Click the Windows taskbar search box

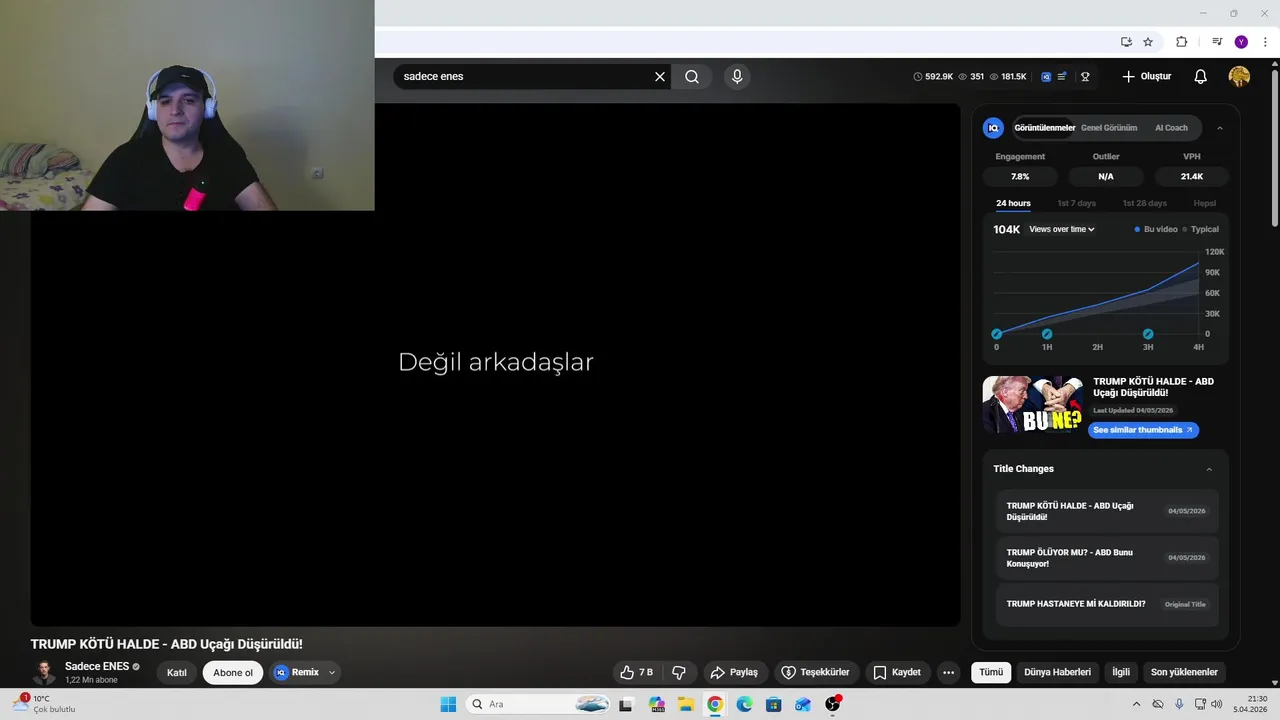(x=538, y=704)
